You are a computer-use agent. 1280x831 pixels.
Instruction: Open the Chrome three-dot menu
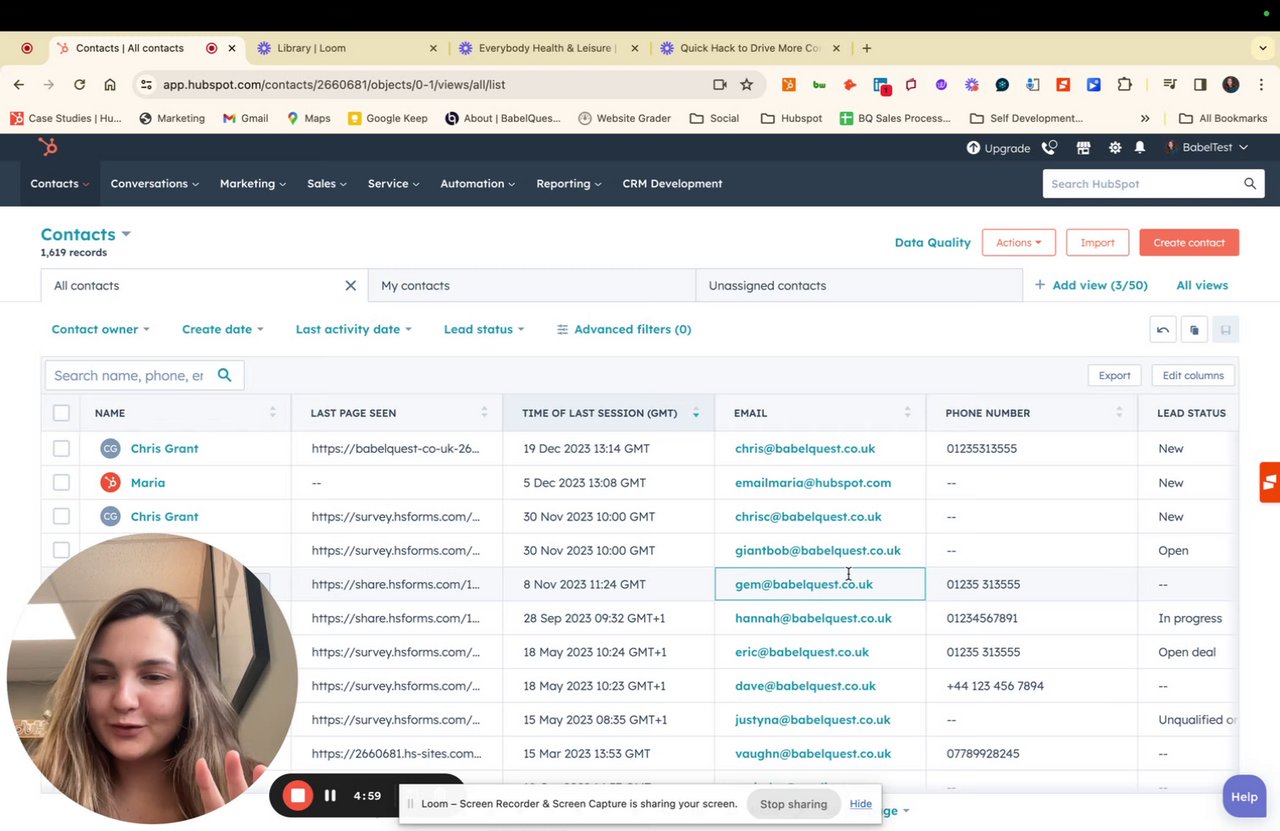pyautogui.click(x=1261, y=85)
